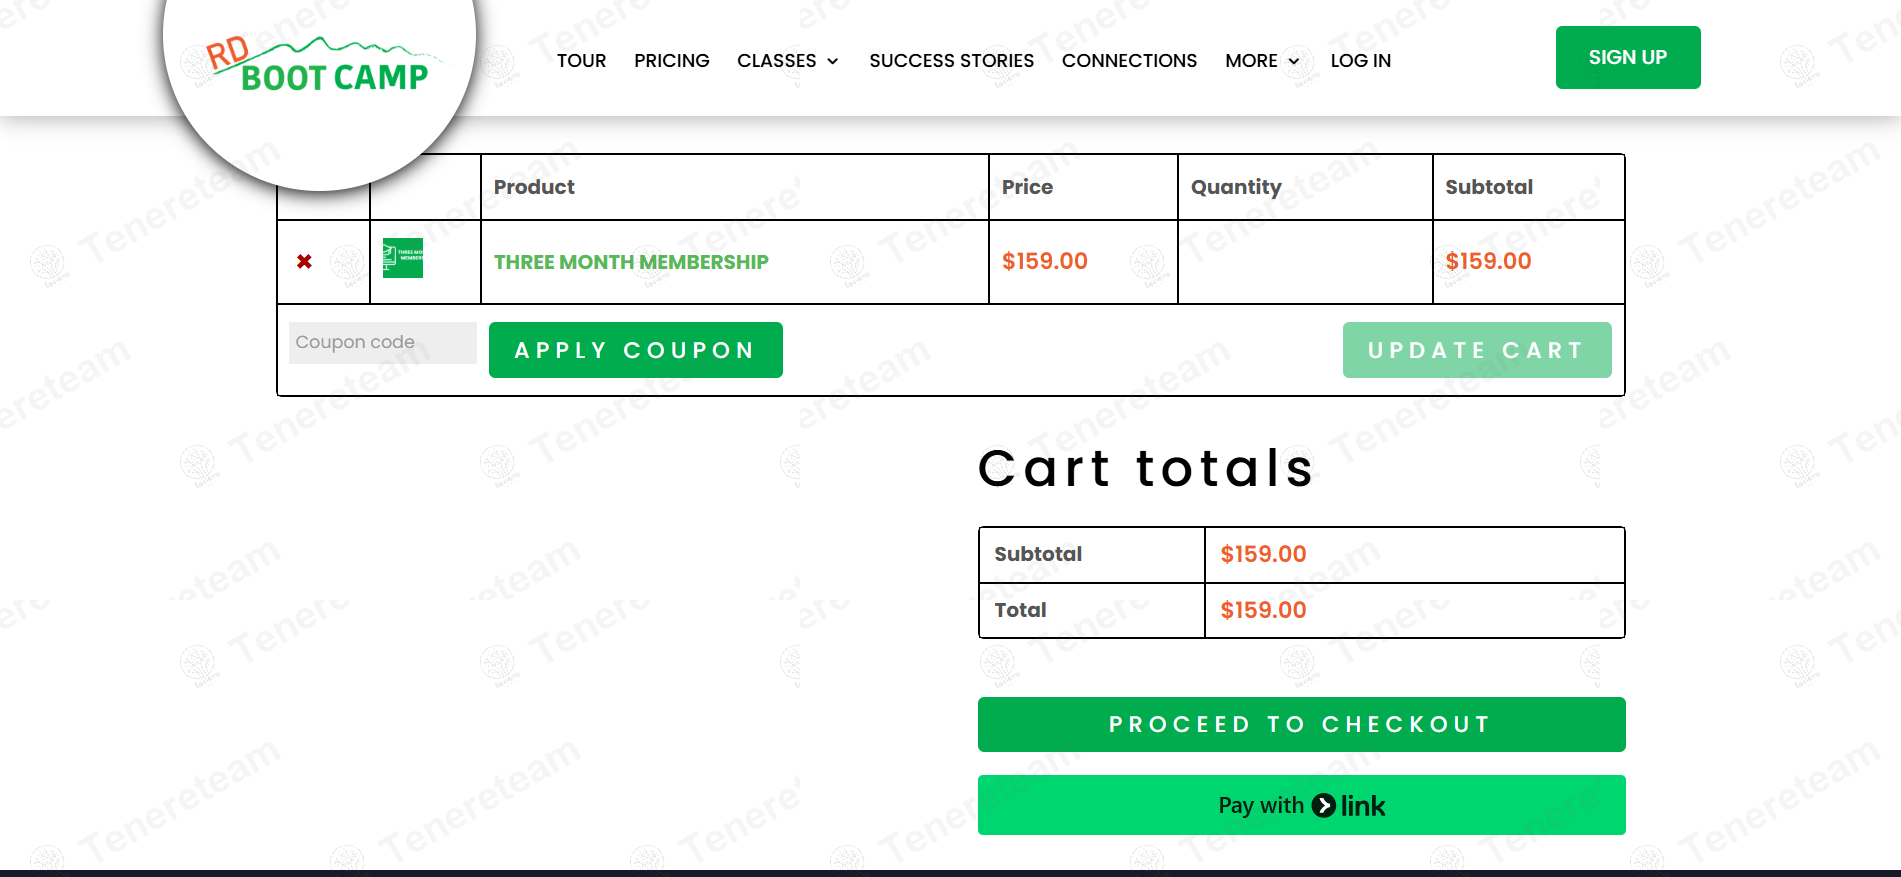The height and width of the screenshot is (877, 1901).
Task: Open the TOUR page
Action: coord(581,61)
